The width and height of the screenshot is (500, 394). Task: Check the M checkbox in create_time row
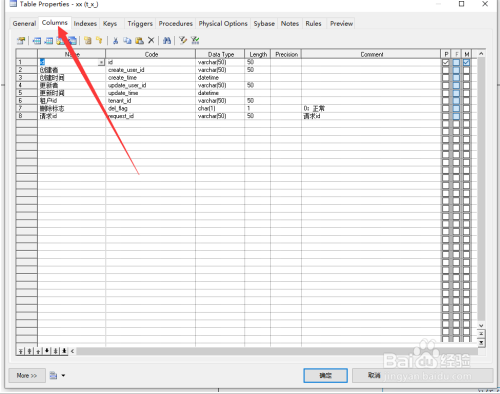[x=466, y=78]
